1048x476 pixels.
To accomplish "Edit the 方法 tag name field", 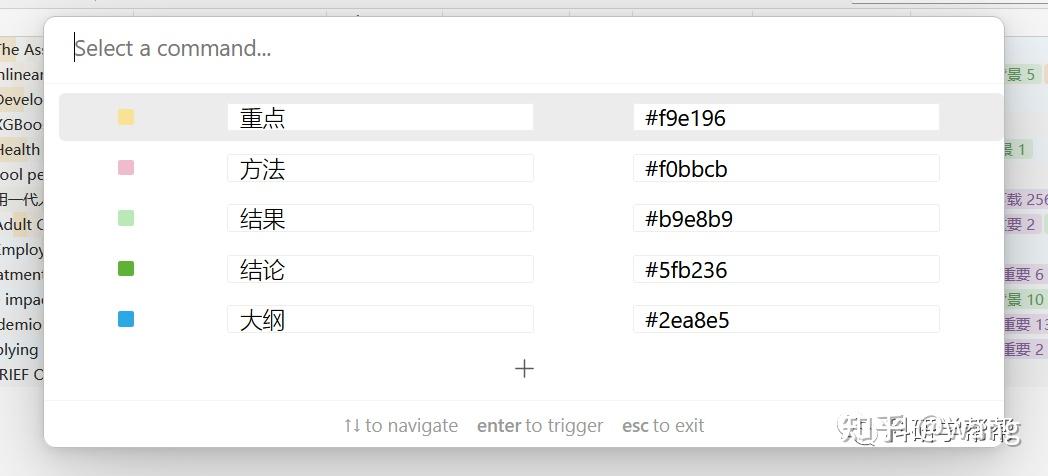I will [x=380, y=169].
